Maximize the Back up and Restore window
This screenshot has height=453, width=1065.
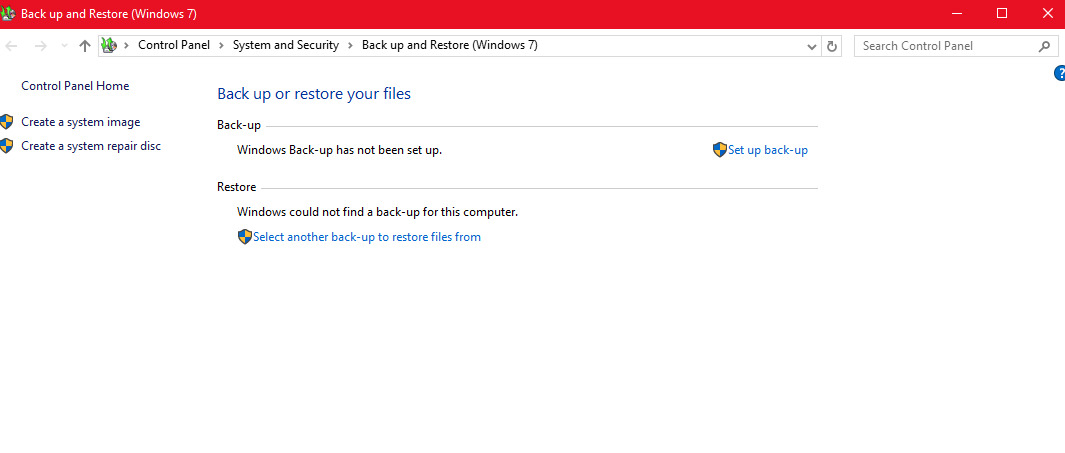click(x=1002, y=14)
